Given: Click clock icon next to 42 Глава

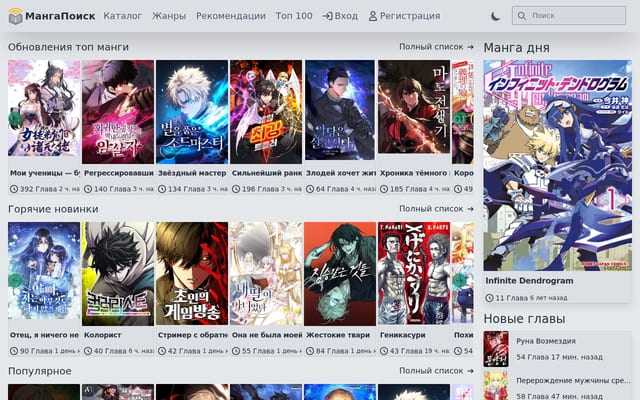Looking at the screenshot, I should [162, 351].
